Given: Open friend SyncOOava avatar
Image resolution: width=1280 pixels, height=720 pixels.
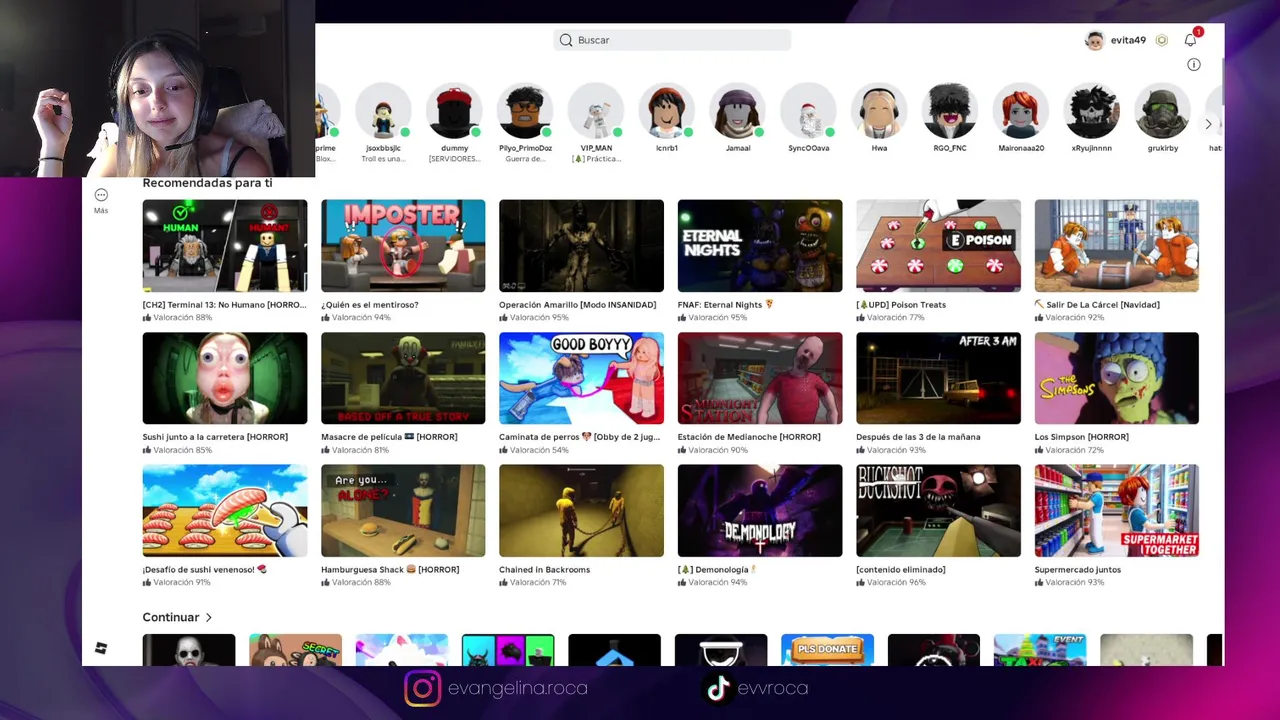Looking at the screenshot, I should tap(808, 111).
